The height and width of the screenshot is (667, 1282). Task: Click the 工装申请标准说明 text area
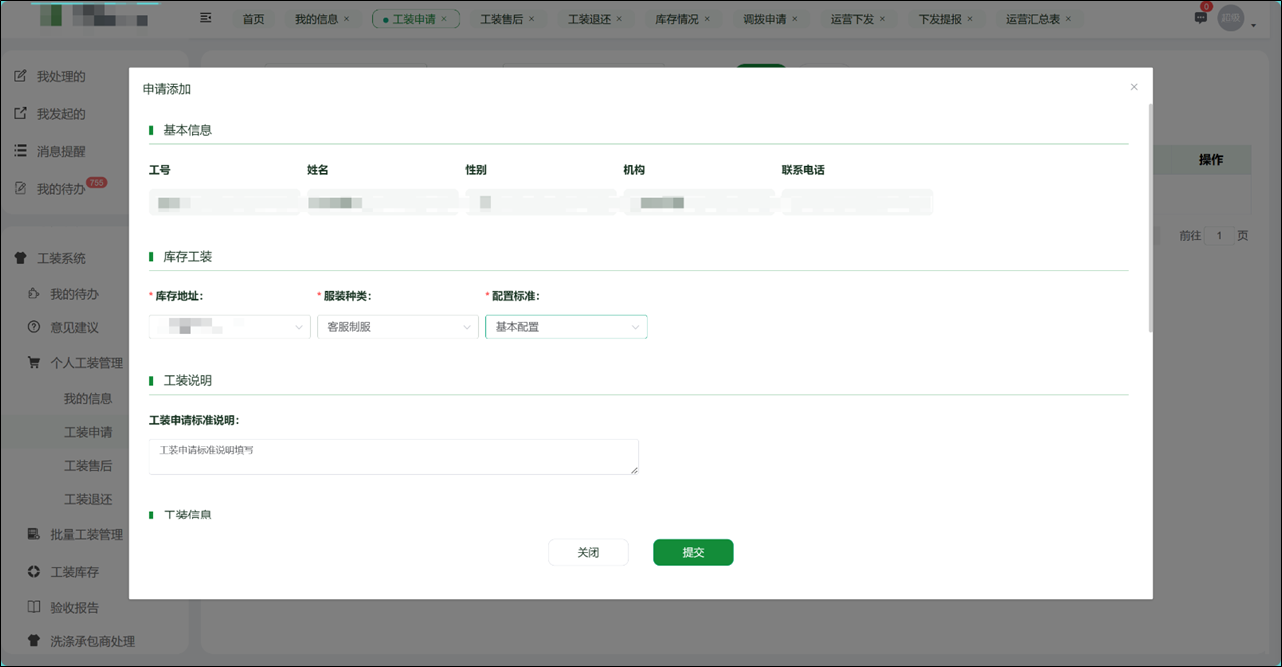tap(393, 457)
